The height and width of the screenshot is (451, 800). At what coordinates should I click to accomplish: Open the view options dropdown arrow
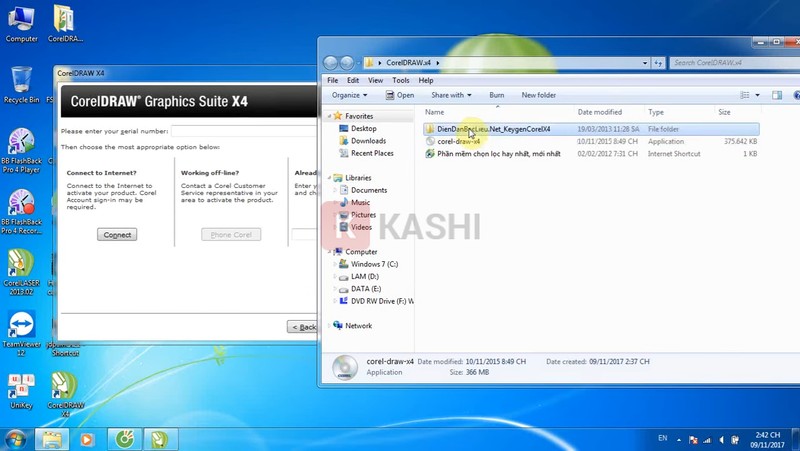click(x=757, y=95)
